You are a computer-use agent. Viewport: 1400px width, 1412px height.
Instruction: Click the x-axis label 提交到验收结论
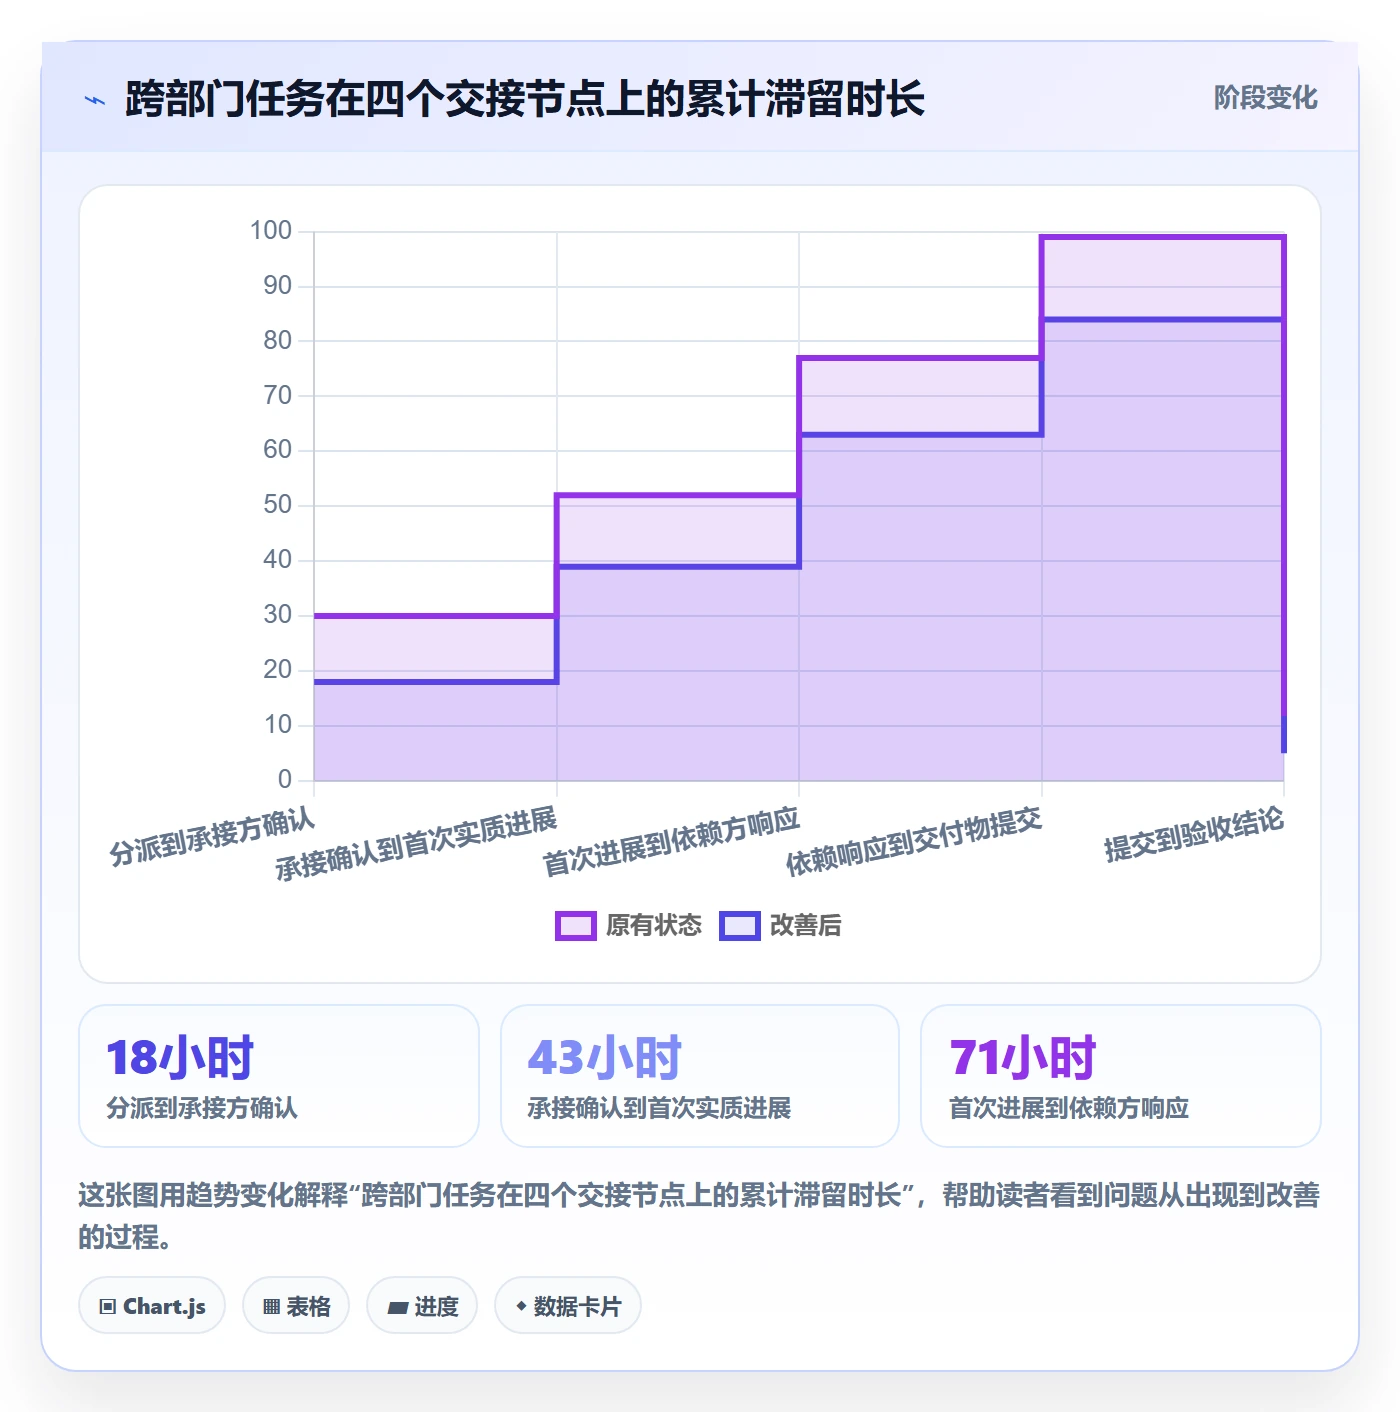point(1194,834)
